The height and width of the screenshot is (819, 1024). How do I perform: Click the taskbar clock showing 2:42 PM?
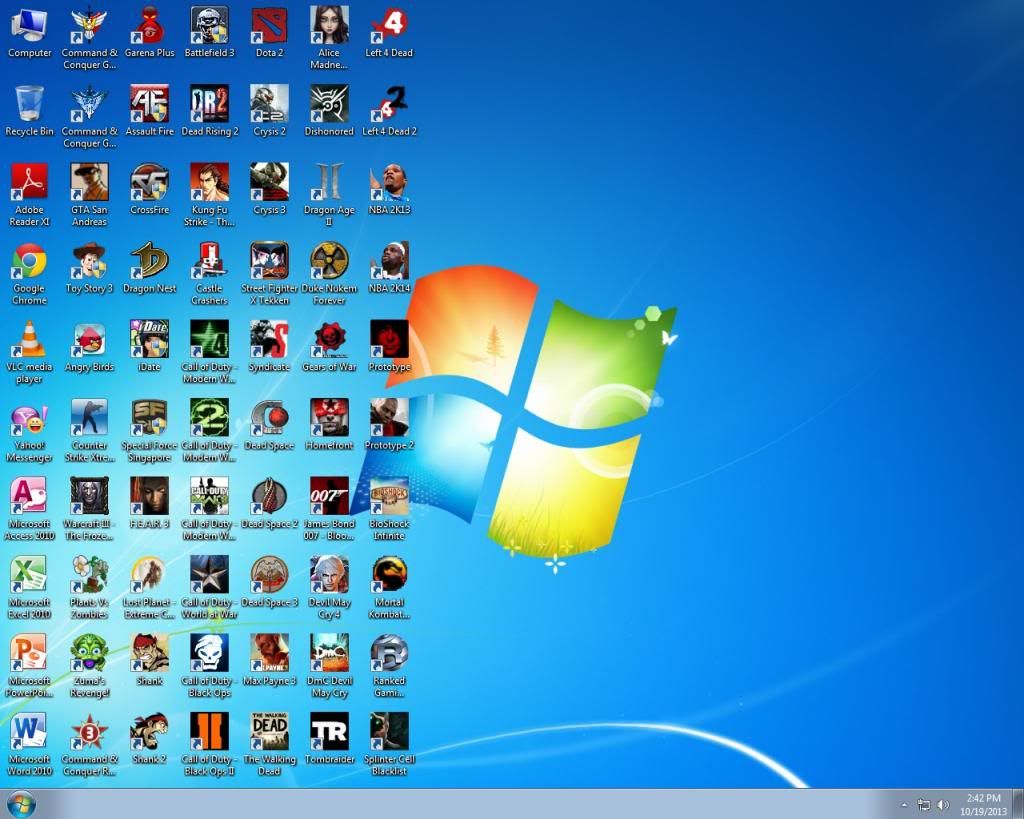(984, 805)
